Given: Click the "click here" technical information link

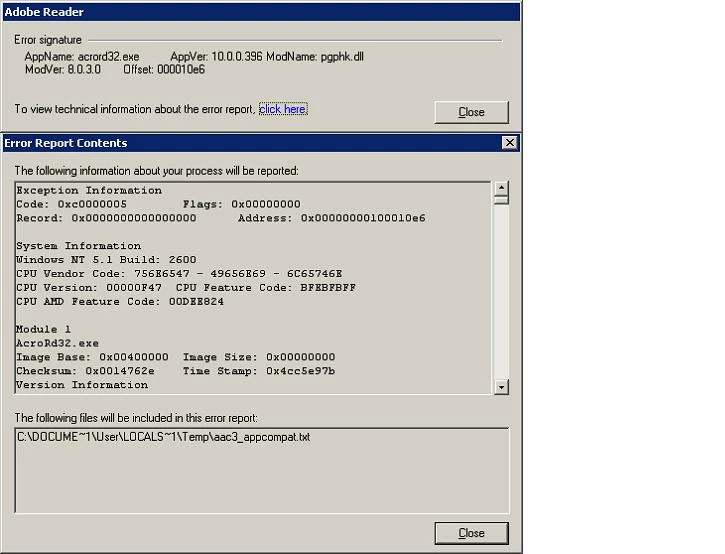Looking at the screenshot, I should (283, 109).
